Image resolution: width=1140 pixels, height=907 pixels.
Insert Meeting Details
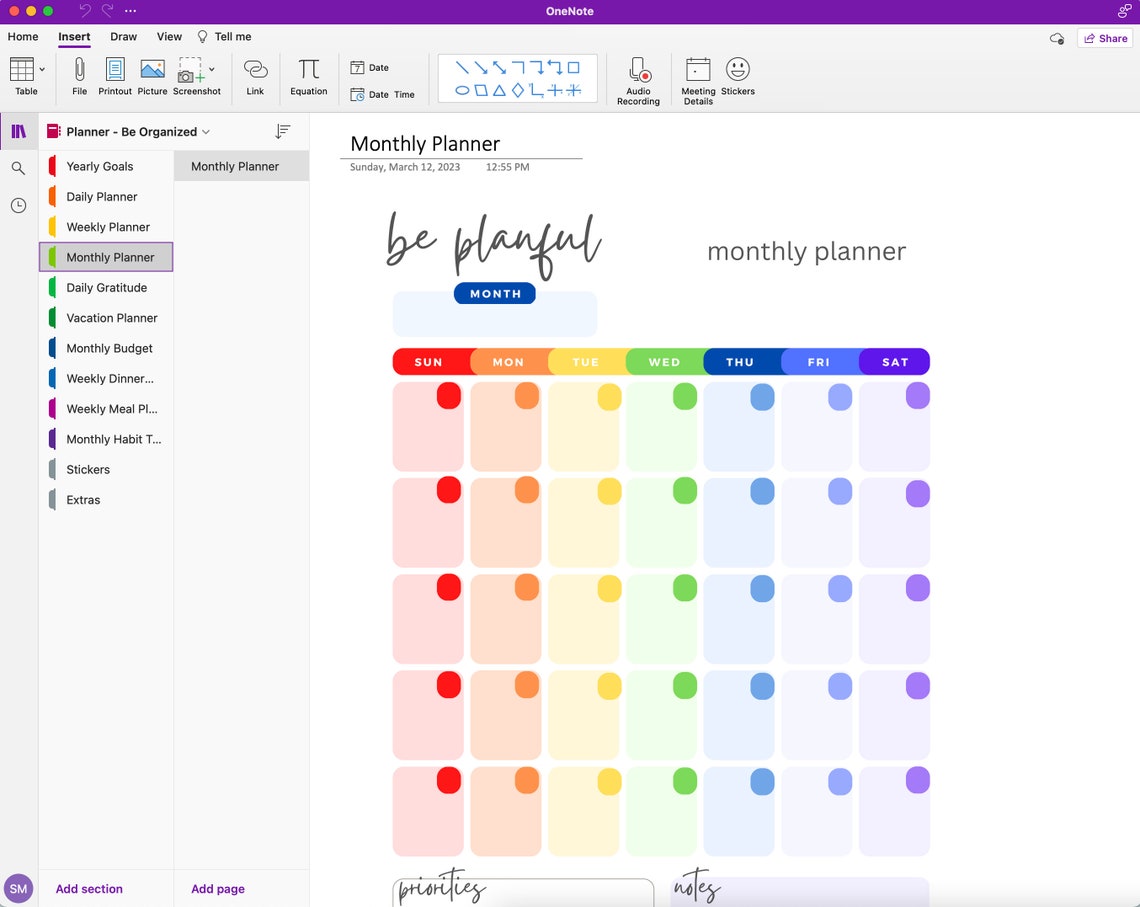pos(697,78)
